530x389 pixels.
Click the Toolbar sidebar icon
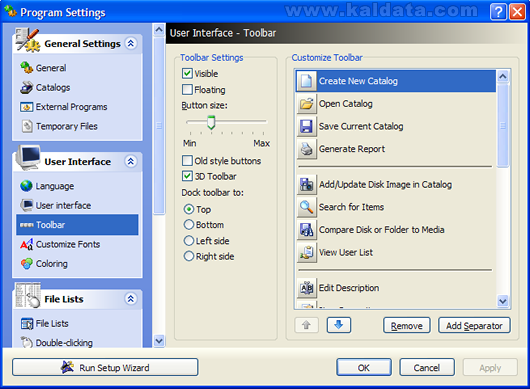(26, 225)
